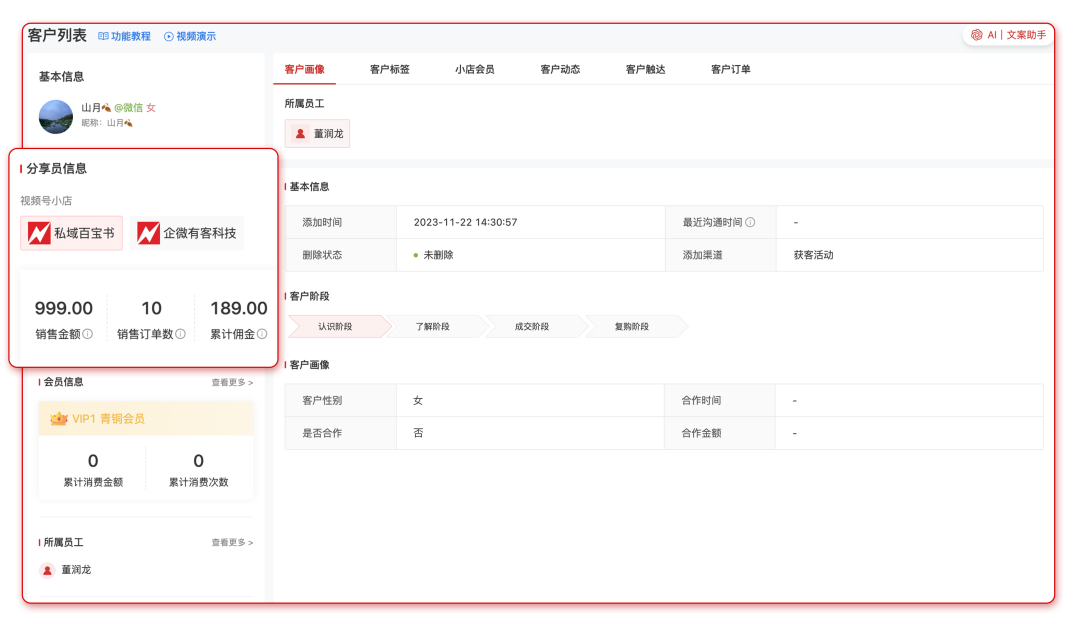The height and width of the screenshot is (624, 1080).
Task: Open the AI 文案助手 assistant
Action: pyautogui.click(x=1008, y=35)
